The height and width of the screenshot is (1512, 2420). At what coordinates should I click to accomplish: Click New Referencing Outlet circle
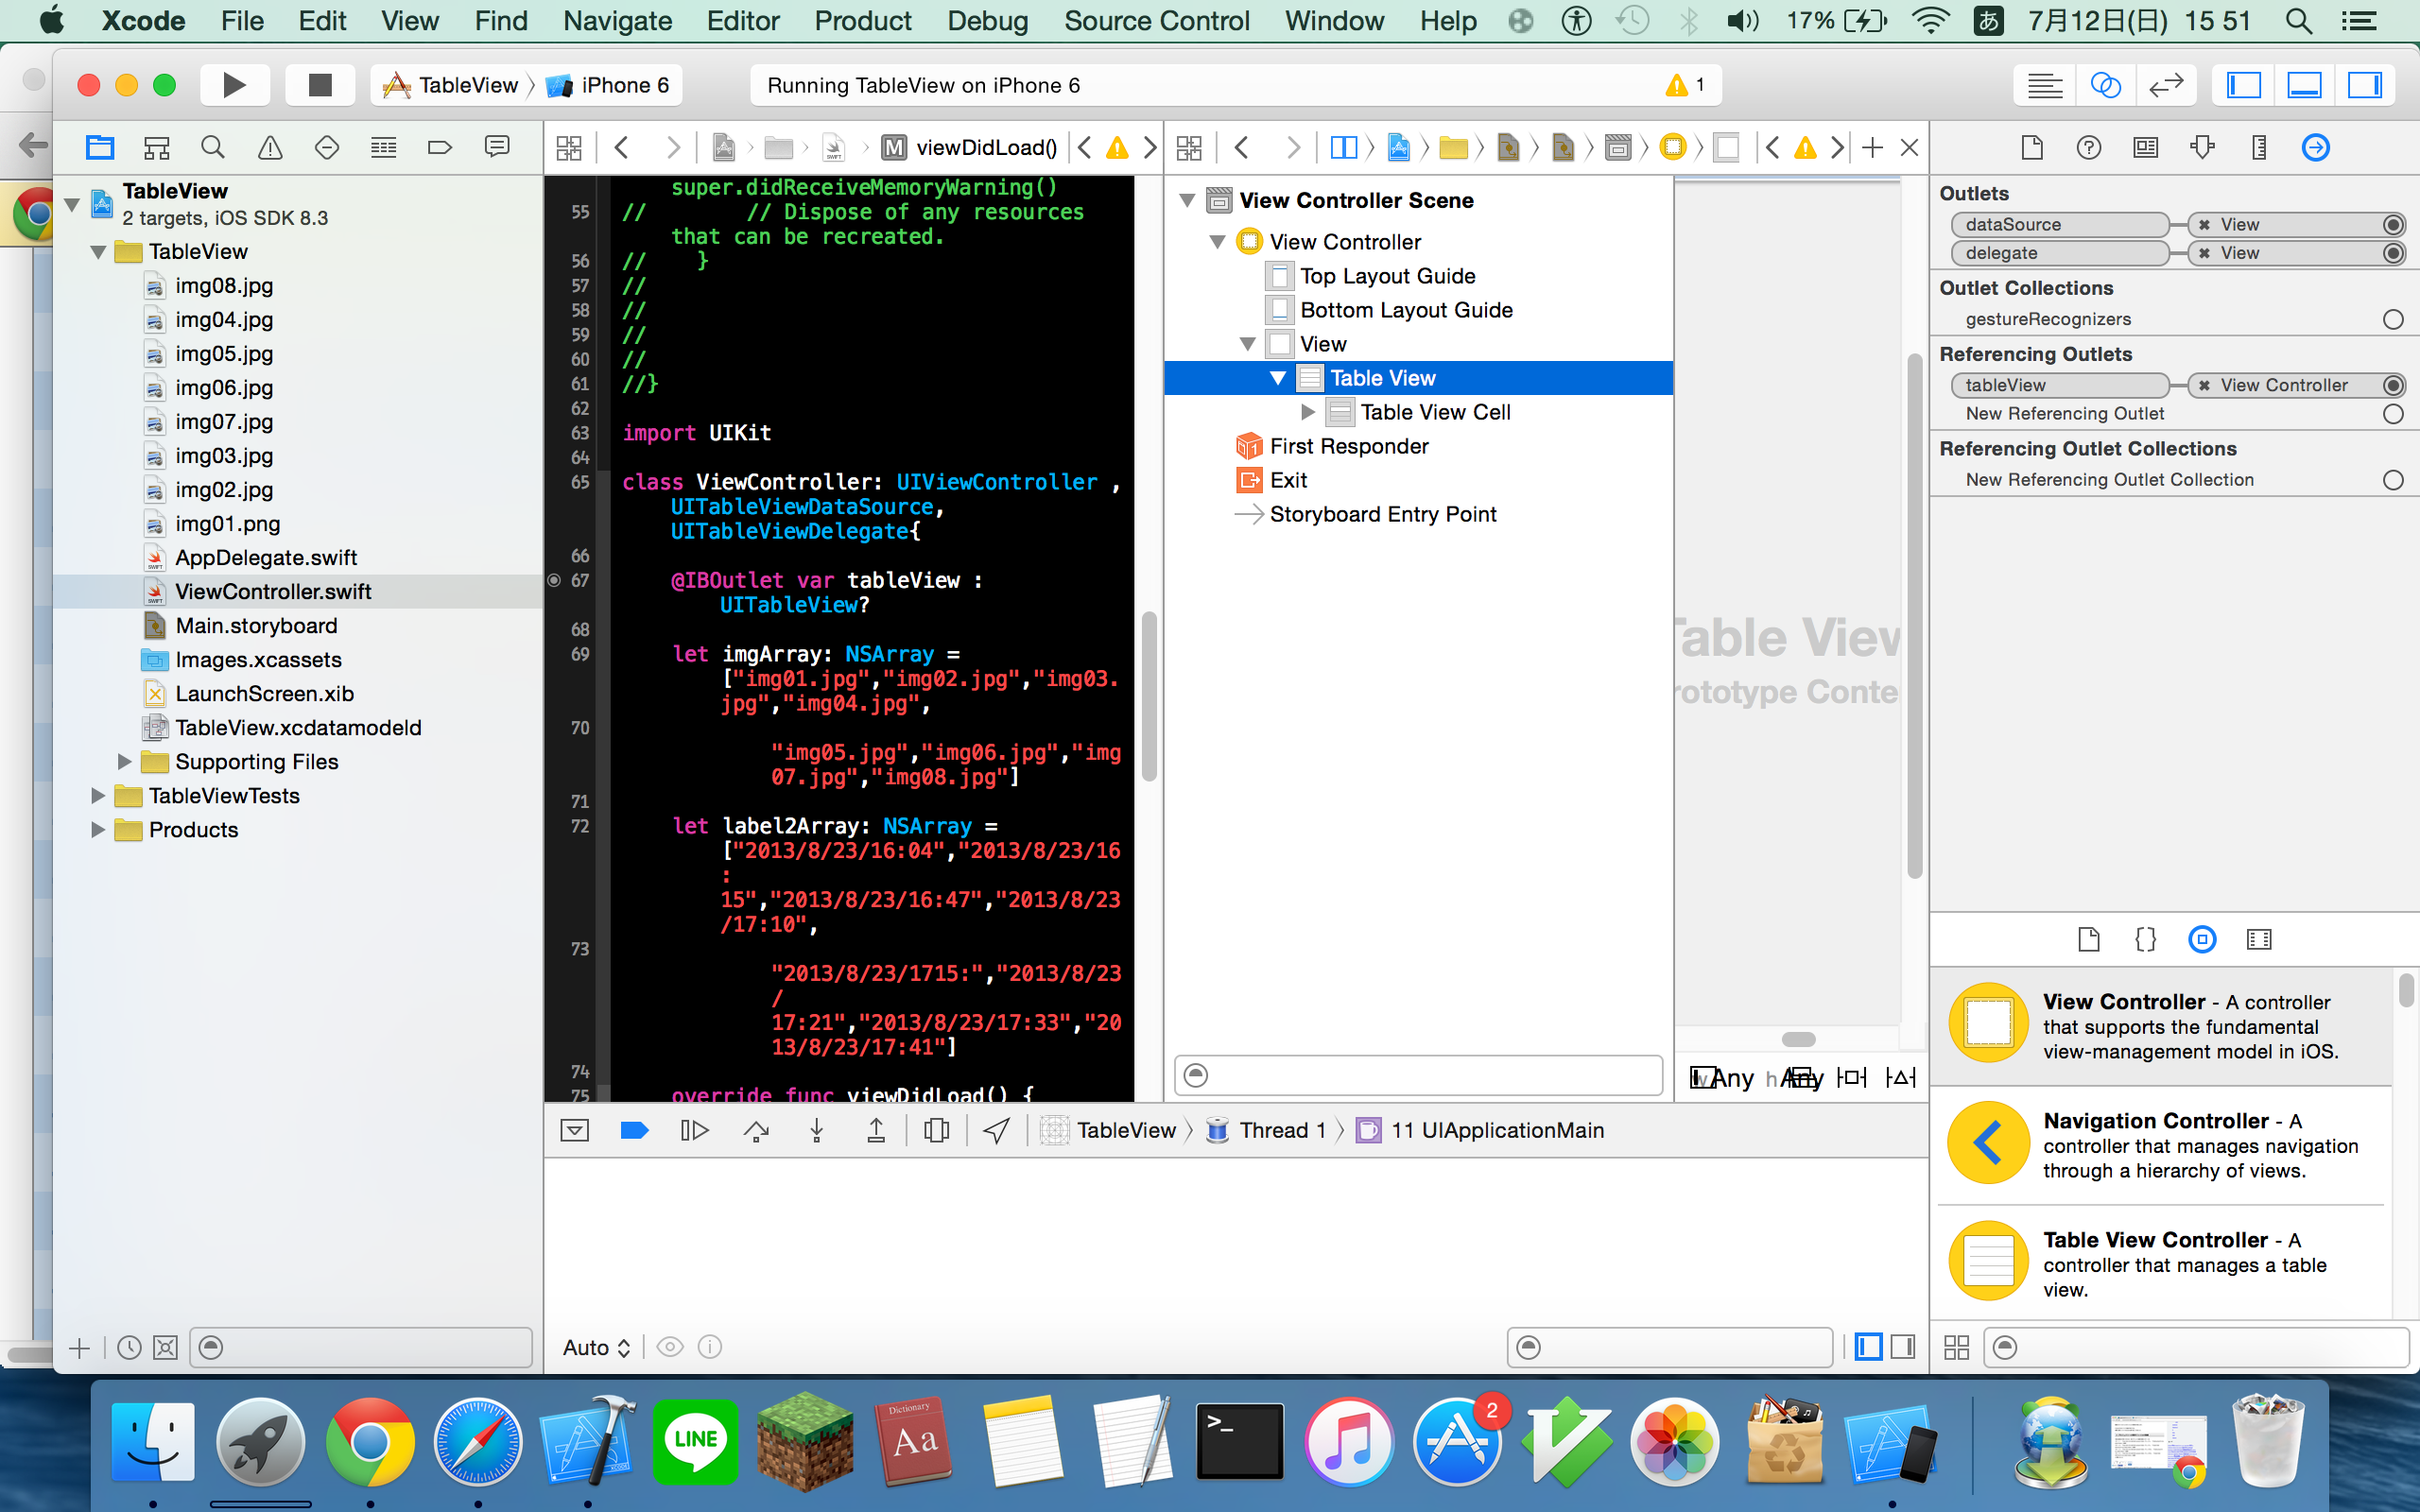click(2393, 414)
